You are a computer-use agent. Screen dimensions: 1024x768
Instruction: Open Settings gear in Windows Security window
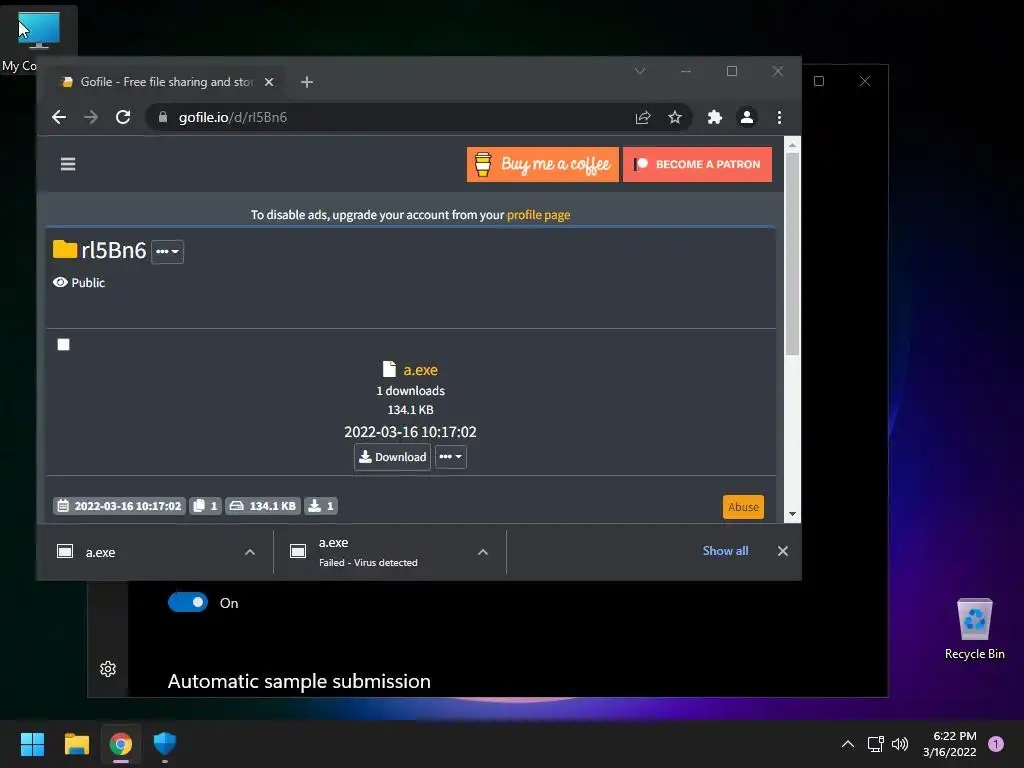point(108,669)
